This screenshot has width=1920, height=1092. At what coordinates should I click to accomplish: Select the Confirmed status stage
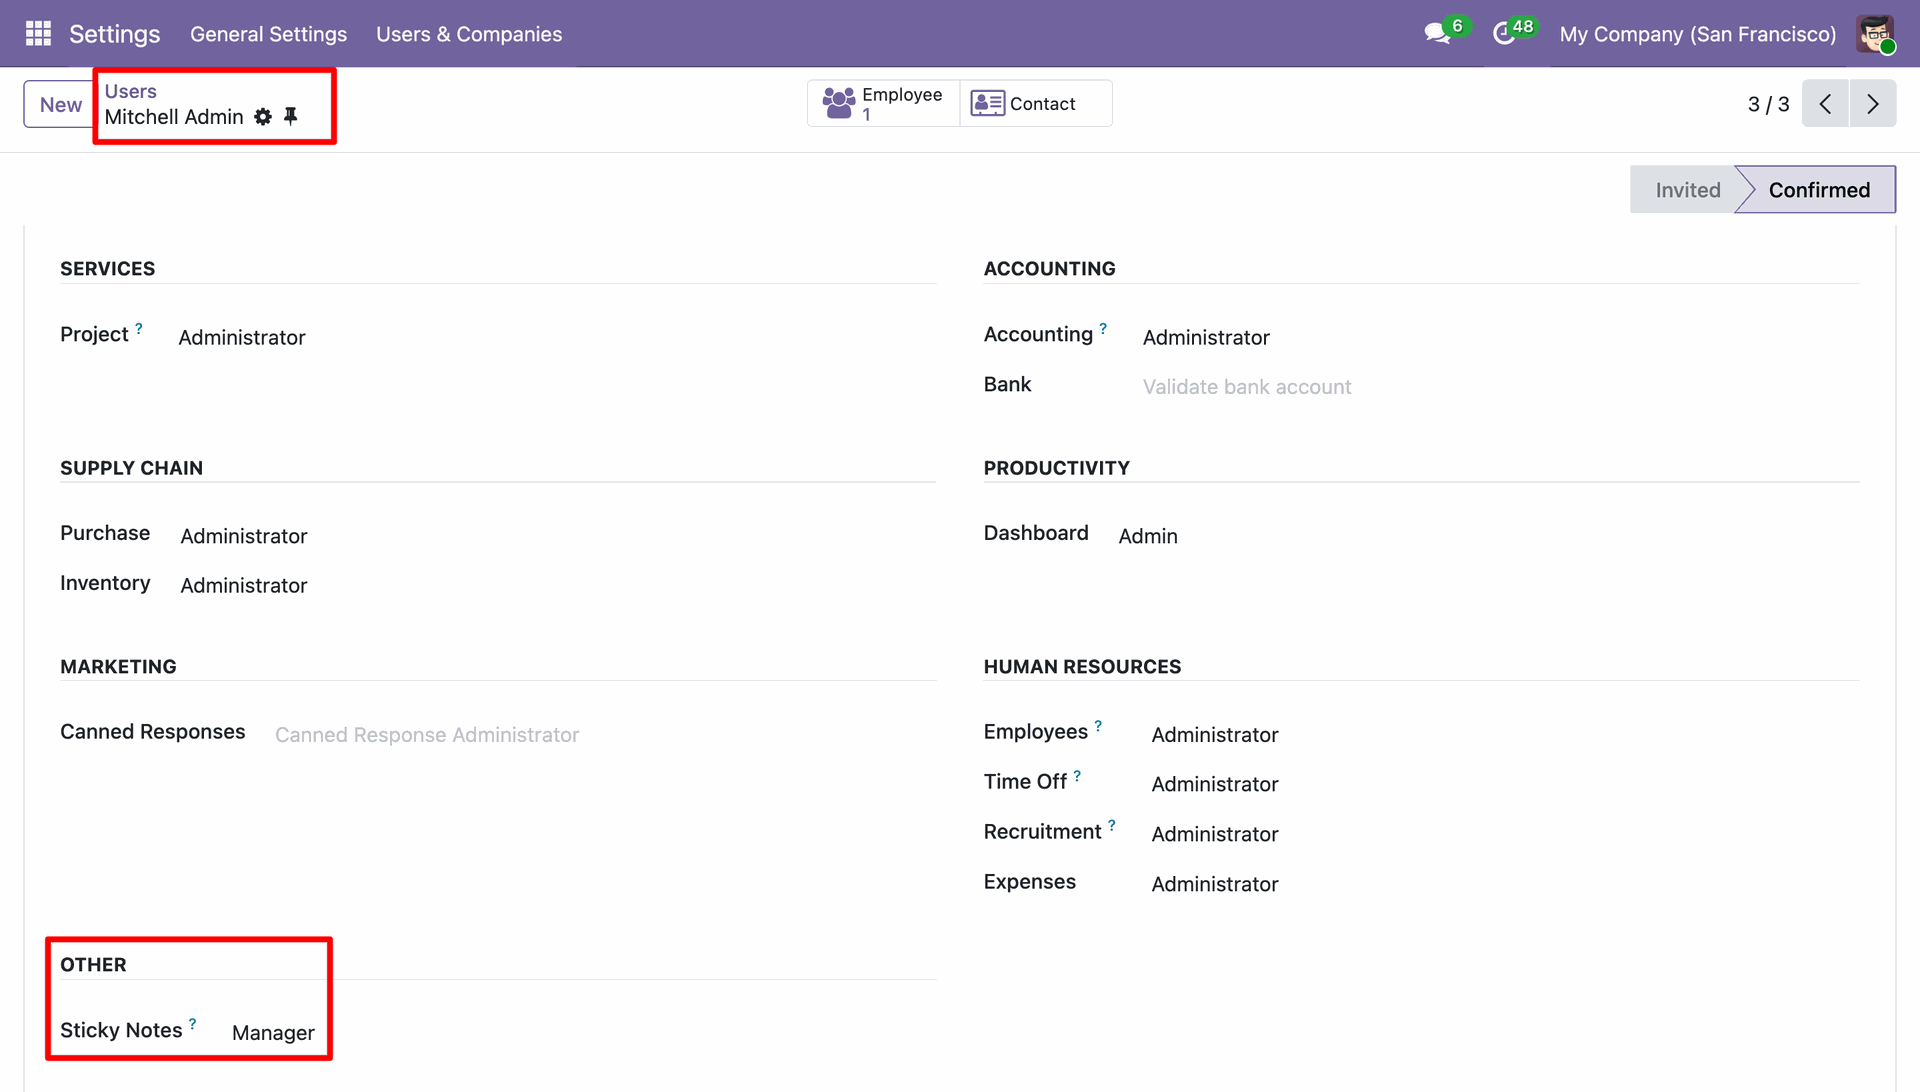pos(1818,190)
